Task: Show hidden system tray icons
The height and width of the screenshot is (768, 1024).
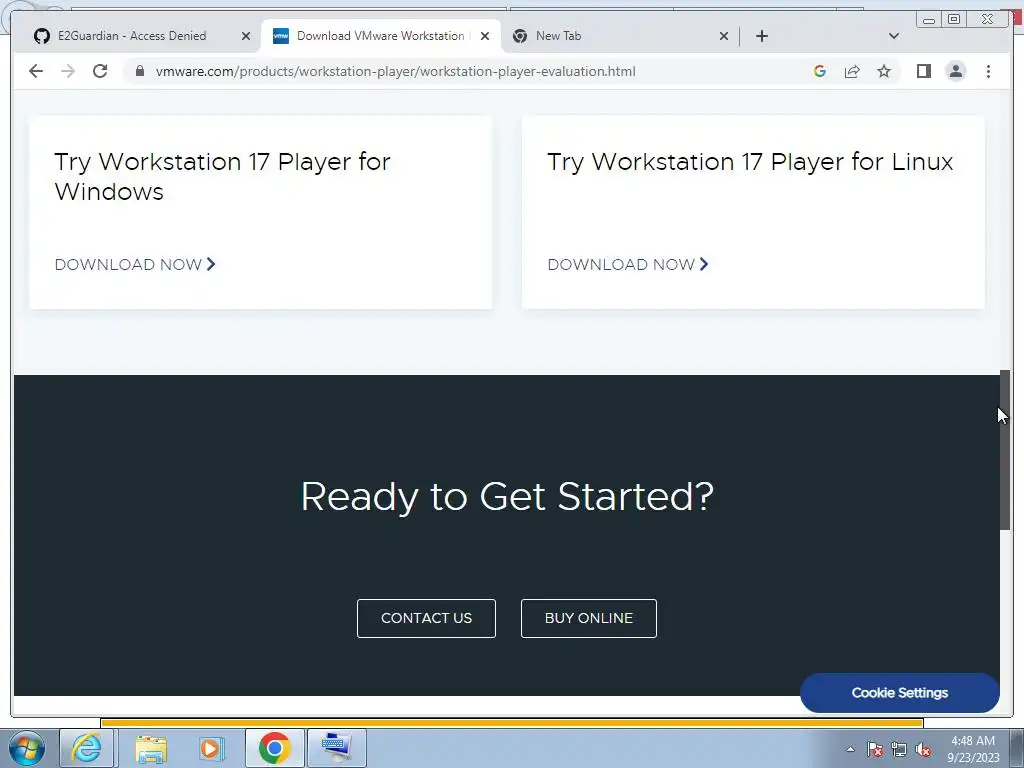Action: pos(850,750)
